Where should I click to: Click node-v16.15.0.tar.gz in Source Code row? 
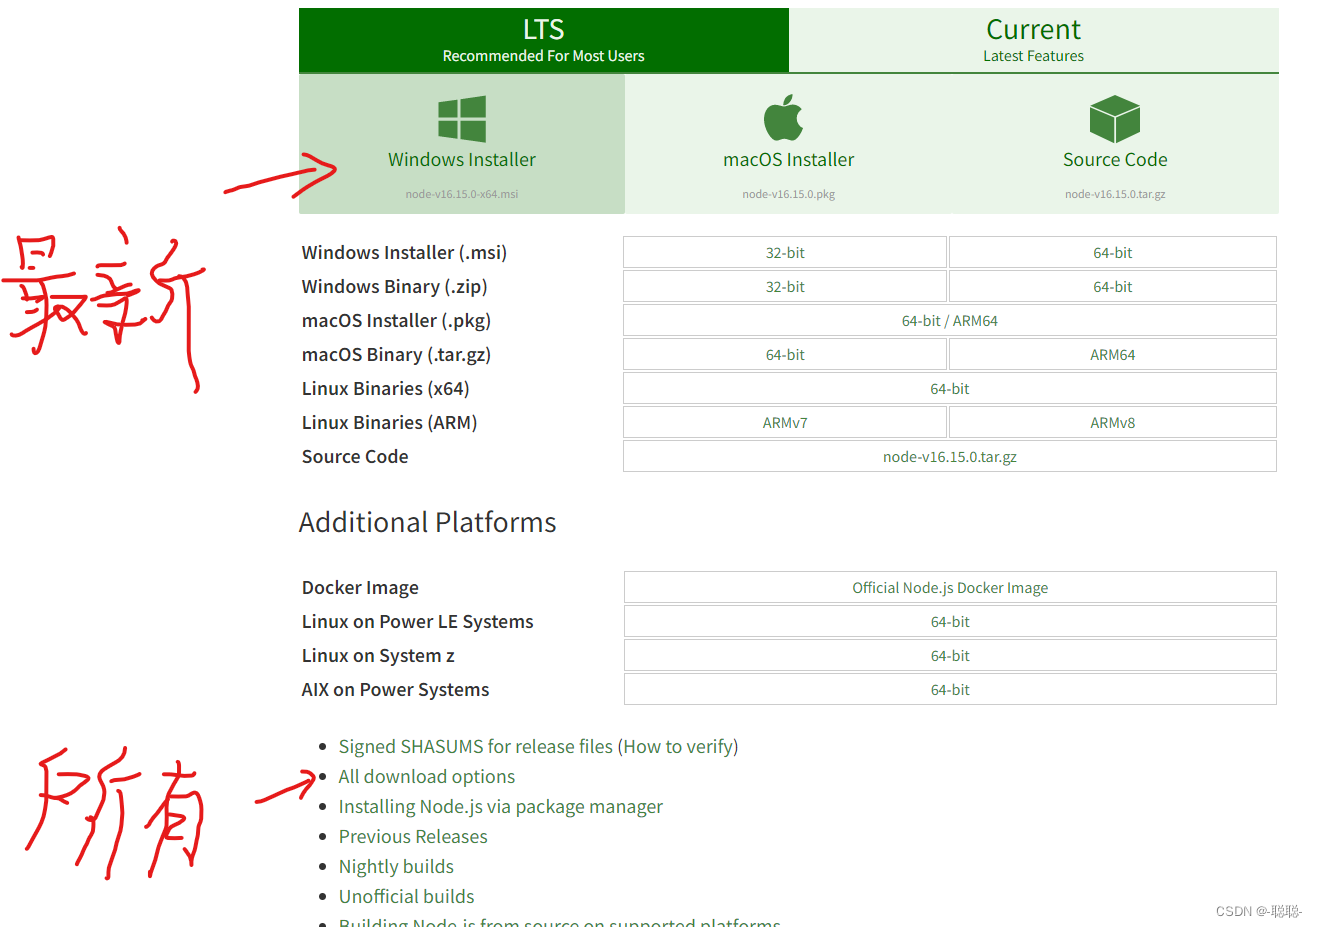coord(950,457)
